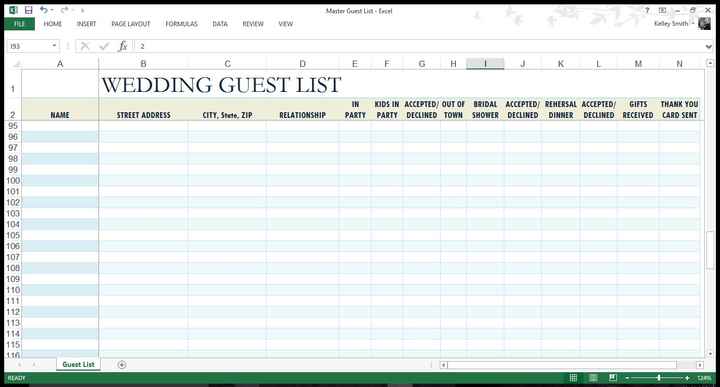Click the zoom slider handle
Image resolution: width=720 pixels, height=387 pixels.
(x=659, y=378)
